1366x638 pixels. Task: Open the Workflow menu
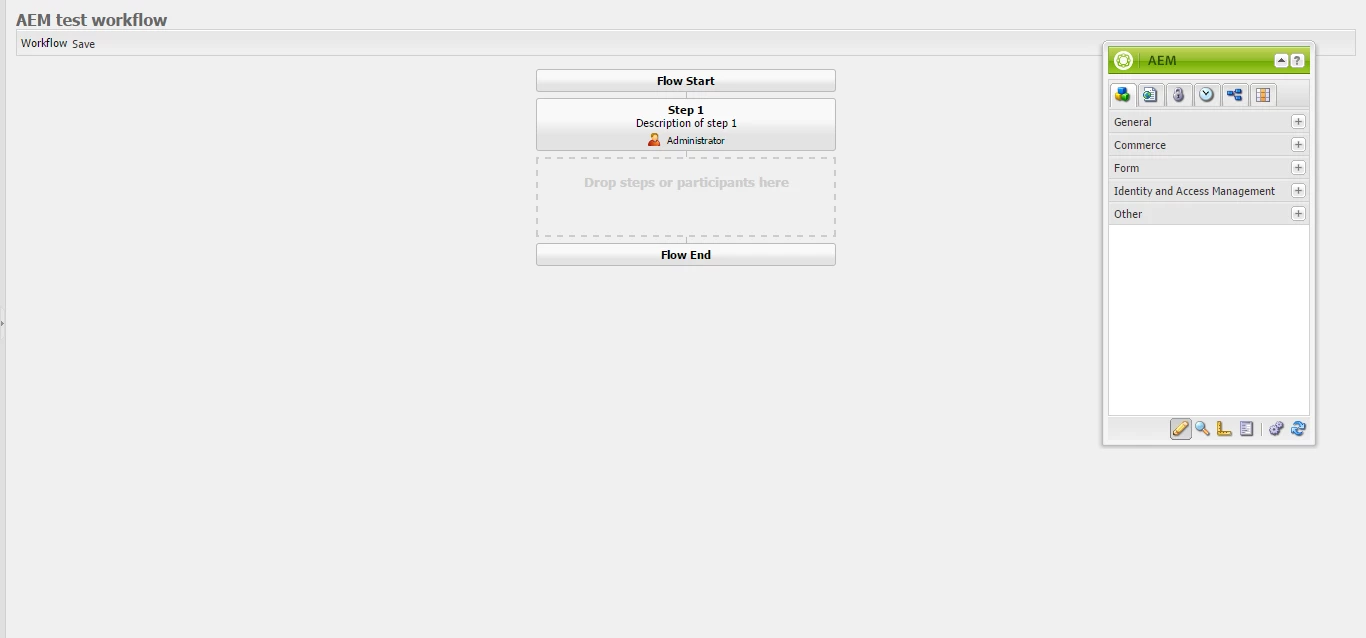pos(44,43)
